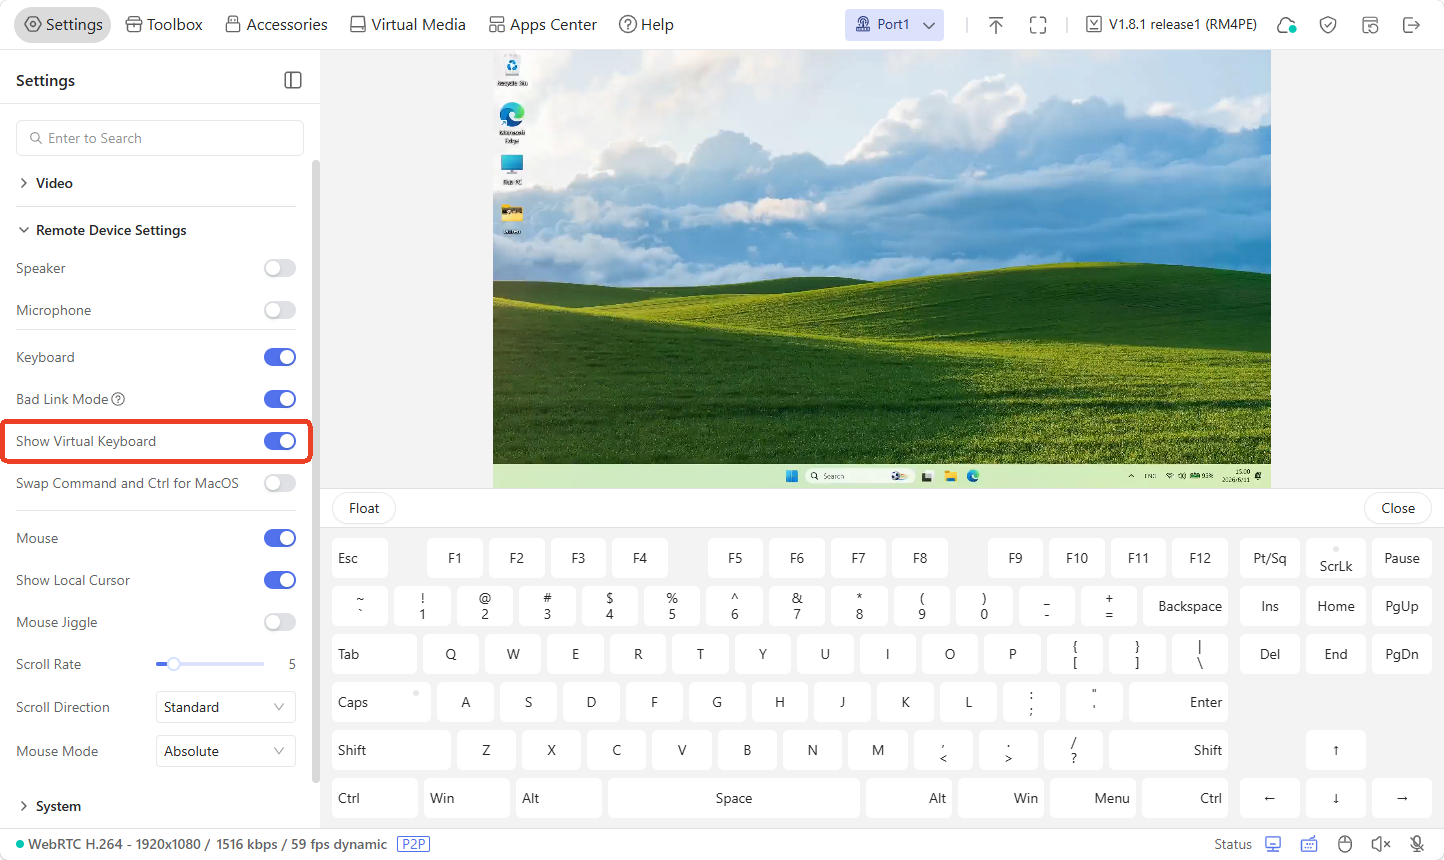Click the muted microphone icon in status bar
The height and width of the screenshot is (860, 1444).
click(1417, 844)
